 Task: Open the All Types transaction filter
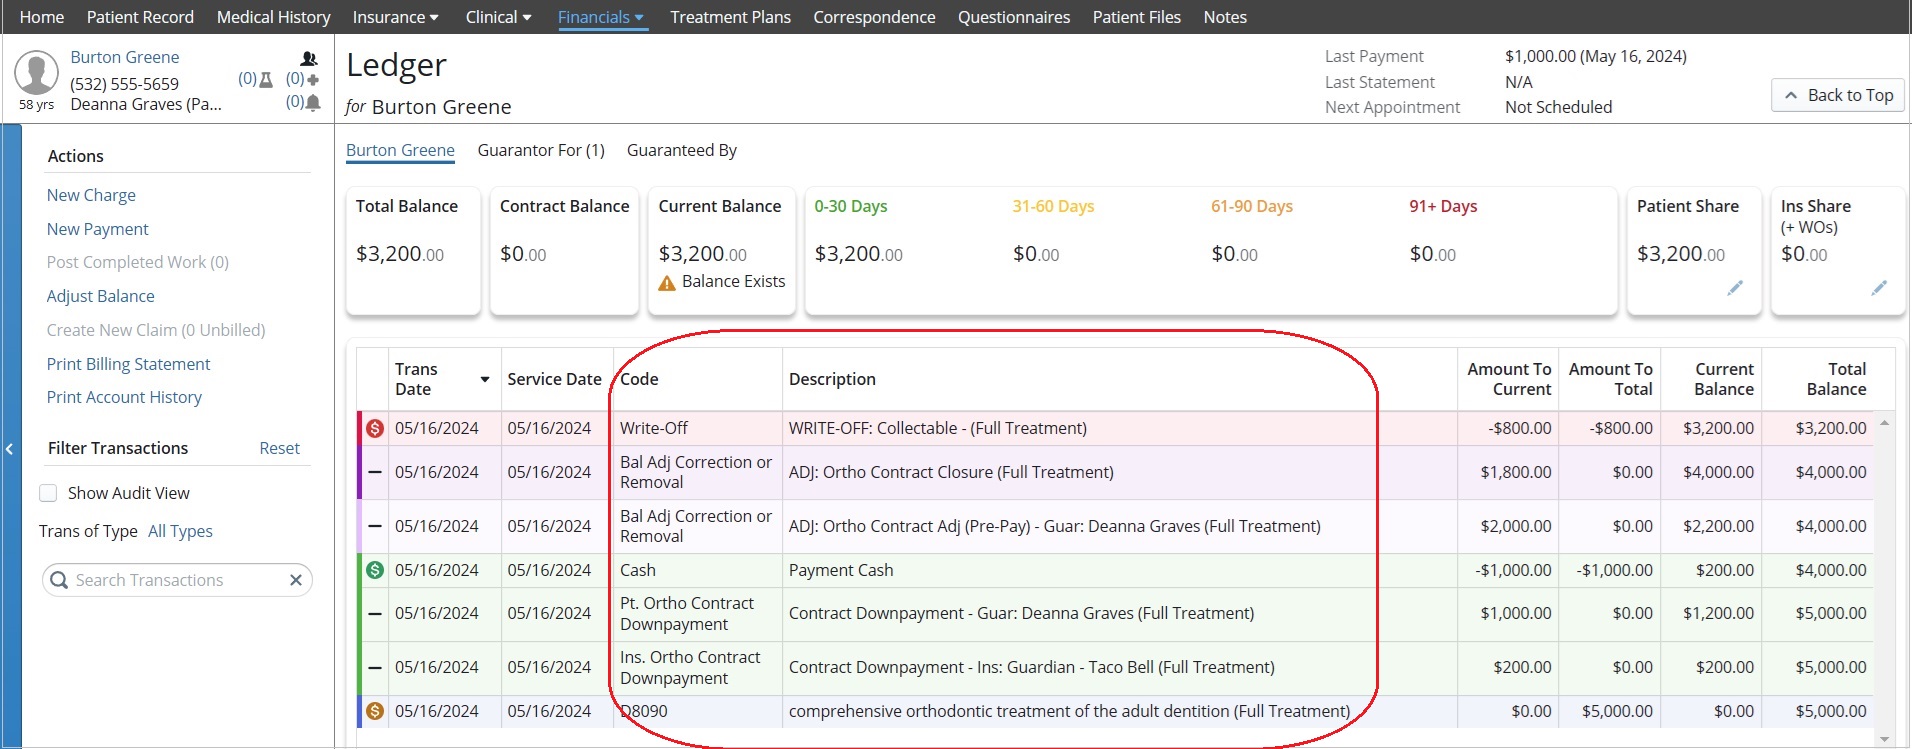click(x=180, y=531)
